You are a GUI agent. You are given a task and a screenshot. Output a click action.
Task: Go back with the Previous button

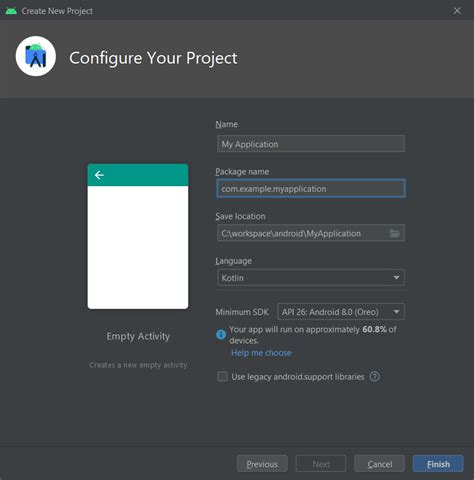tap(262, 464)
